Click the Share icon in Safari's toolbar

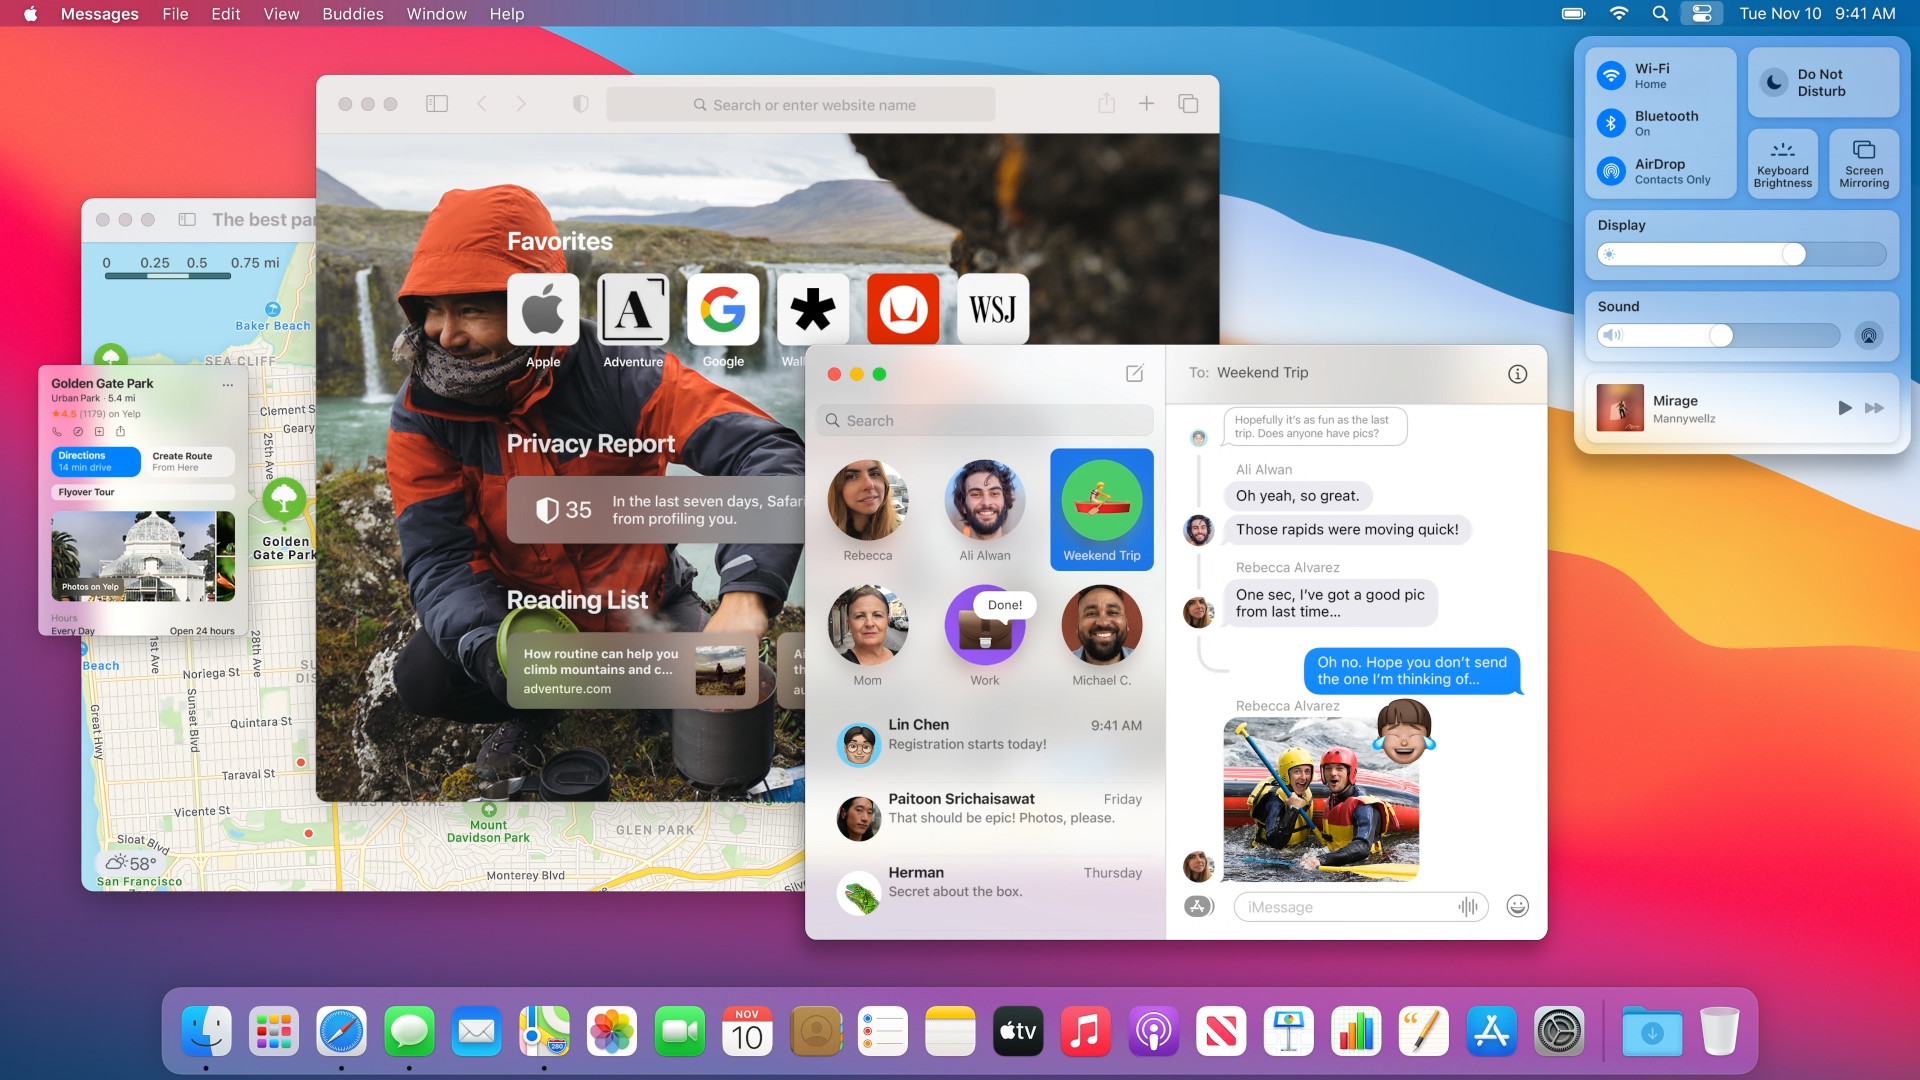(x=1106, y=103)
